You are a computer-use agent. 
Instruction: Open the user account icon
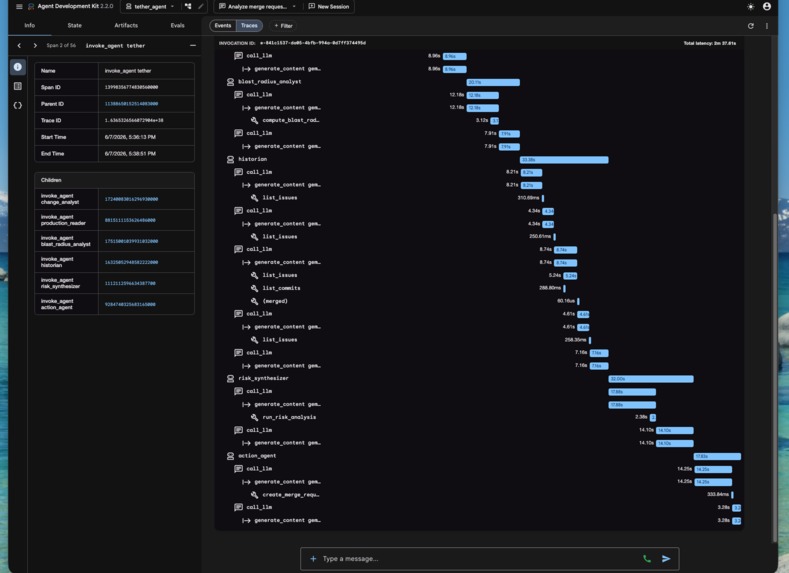coord(767,7)
